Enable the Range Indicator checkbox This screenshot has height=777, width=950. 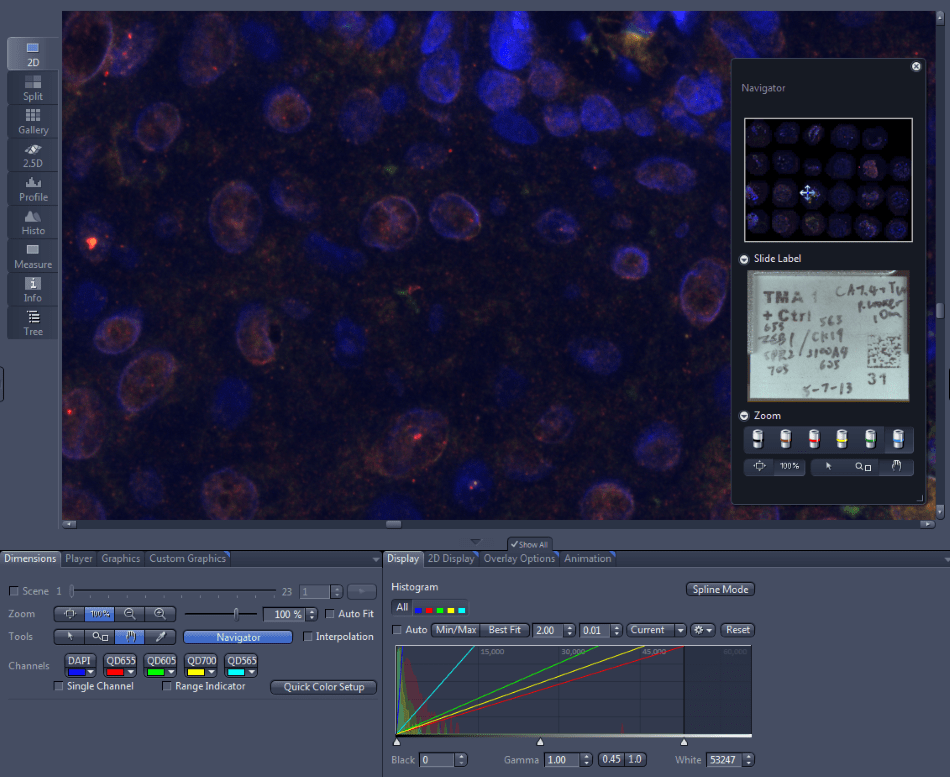pyautogui.click(x=167, y=686)
